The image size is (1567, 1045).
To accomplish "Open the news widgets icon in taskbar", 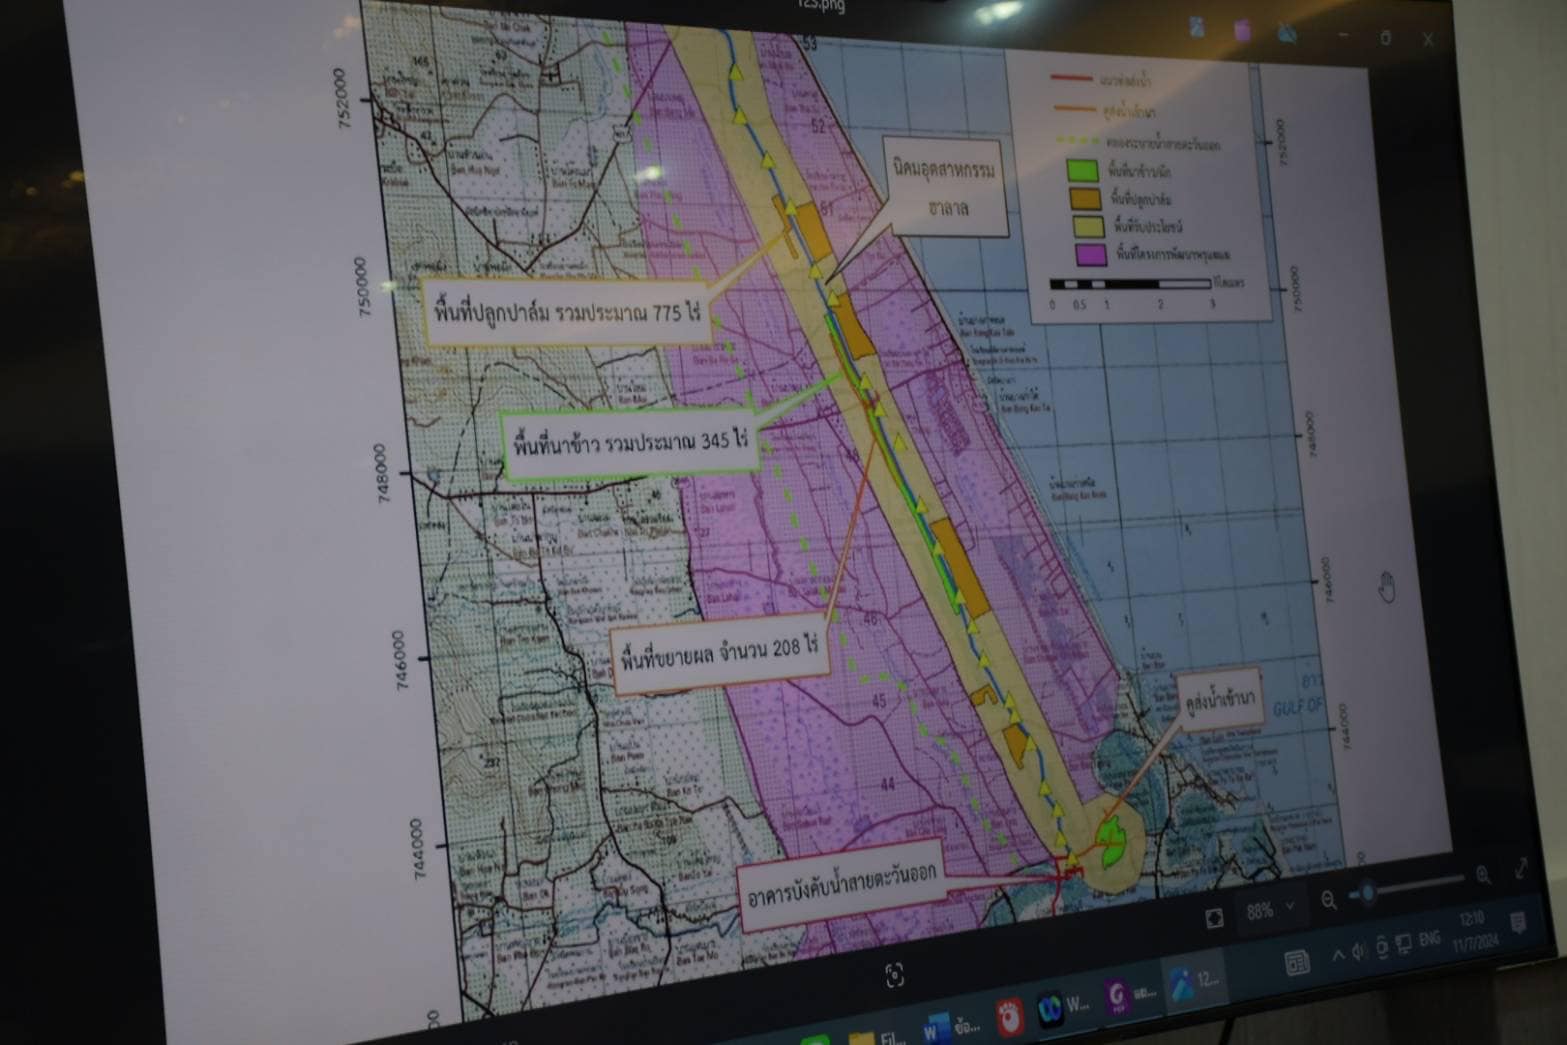I will [1297, 963].
